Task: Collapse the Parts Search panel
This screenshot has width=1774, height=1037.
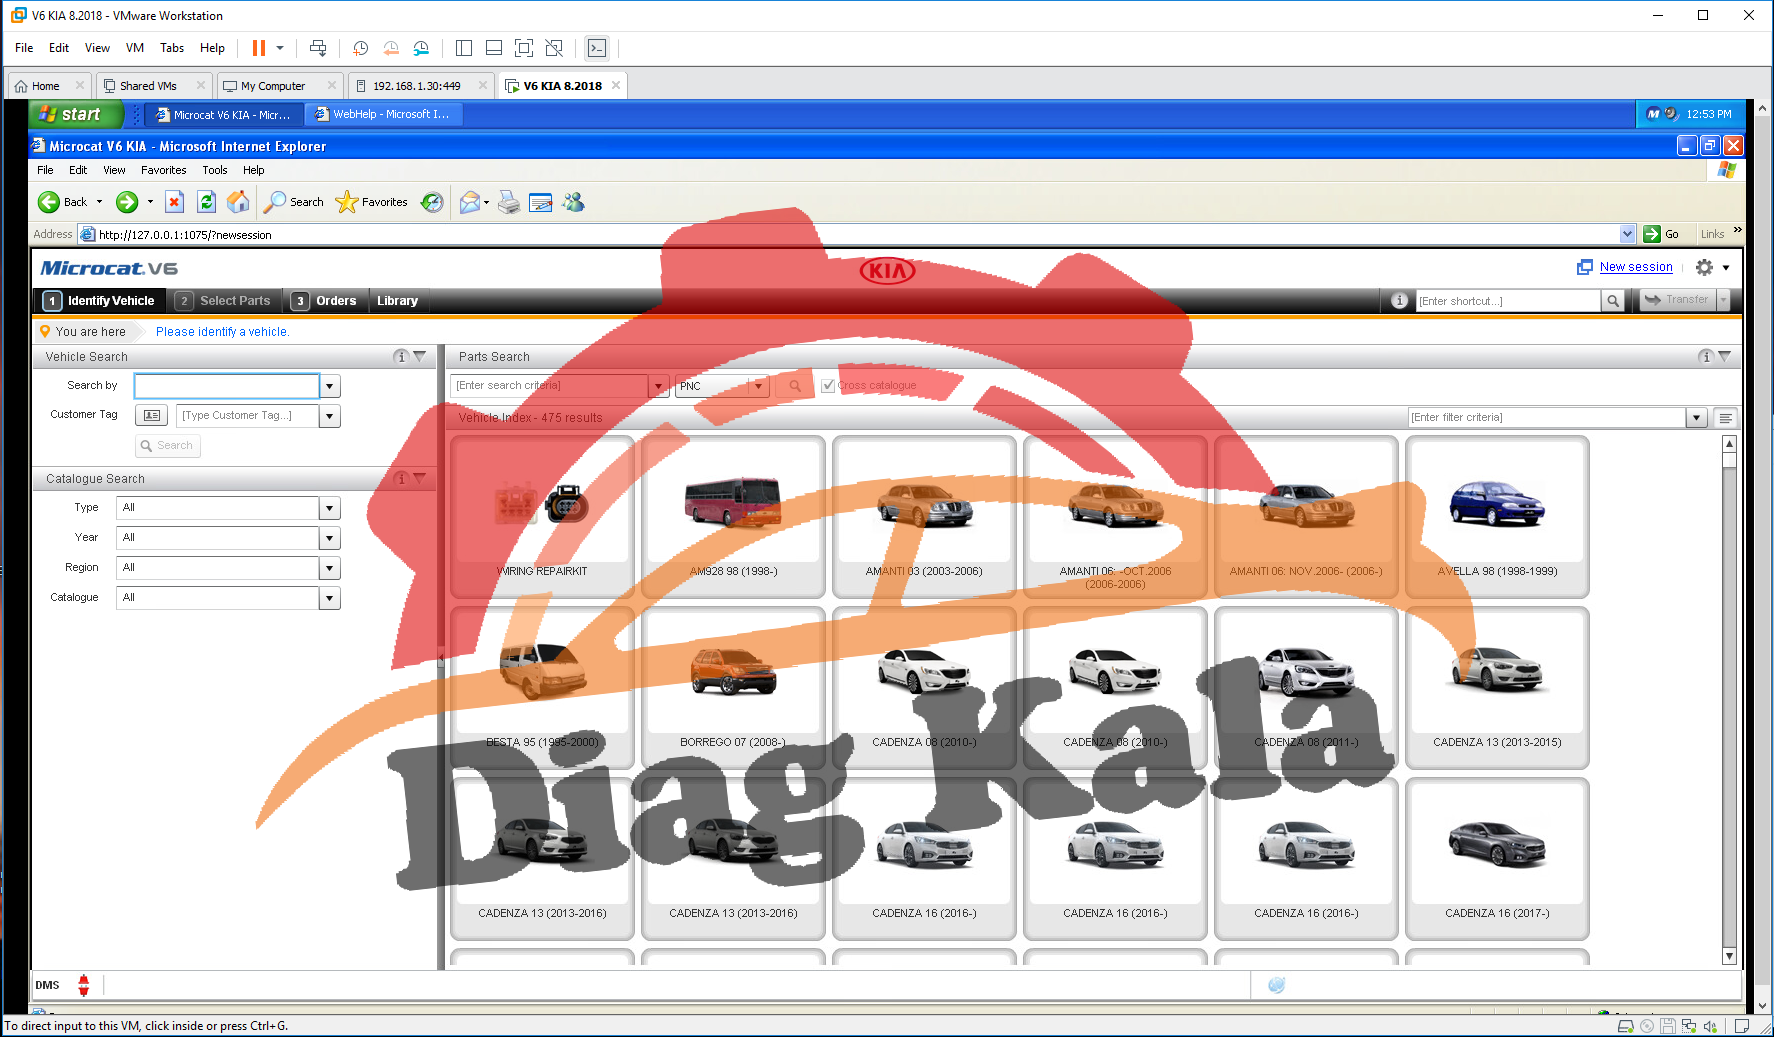Action: tap(1725, 356)
